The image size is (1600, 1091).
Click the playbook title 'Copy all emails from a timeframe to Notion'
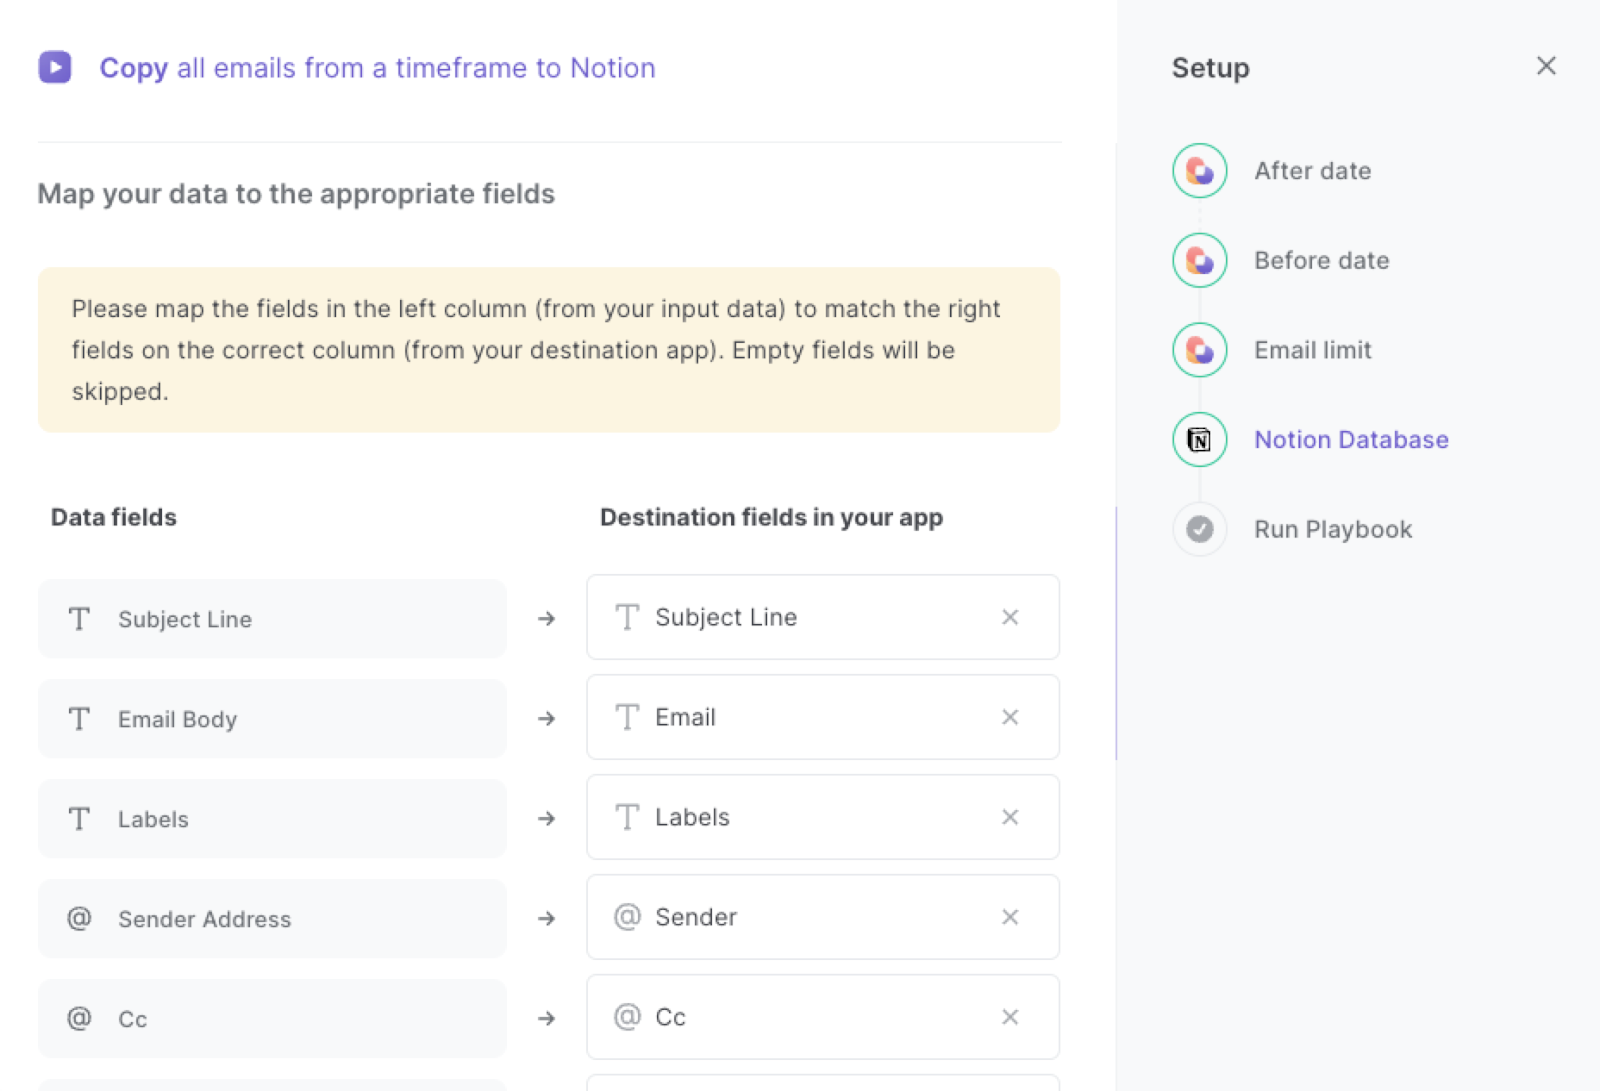(x=377, y=68)
